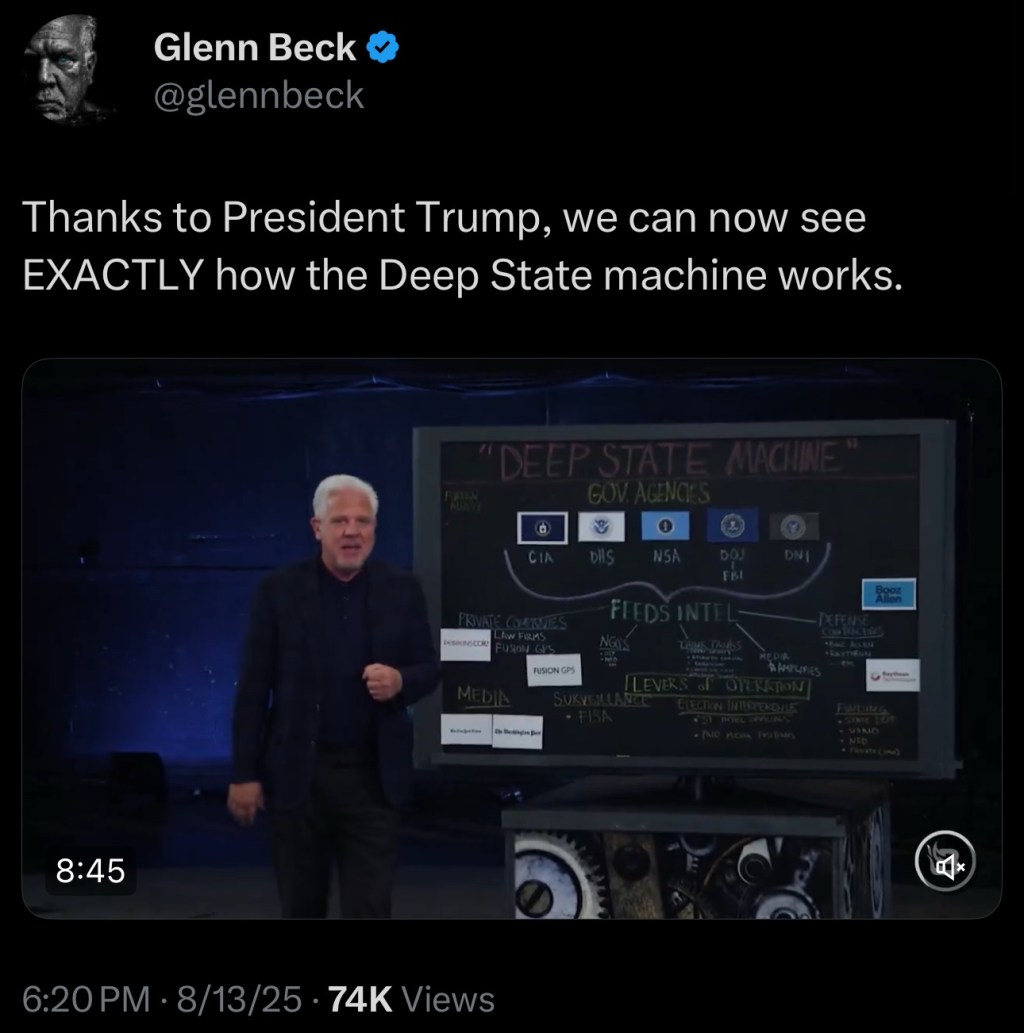Unmute the video with the speaker icon

(945, 861)
